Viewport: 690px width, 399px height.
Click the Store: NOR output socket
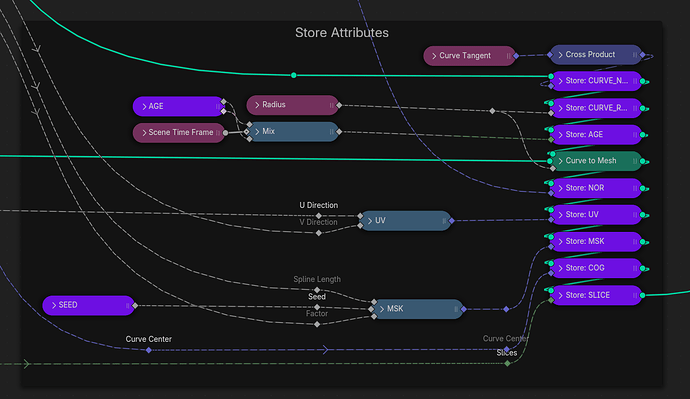point(642,188)
